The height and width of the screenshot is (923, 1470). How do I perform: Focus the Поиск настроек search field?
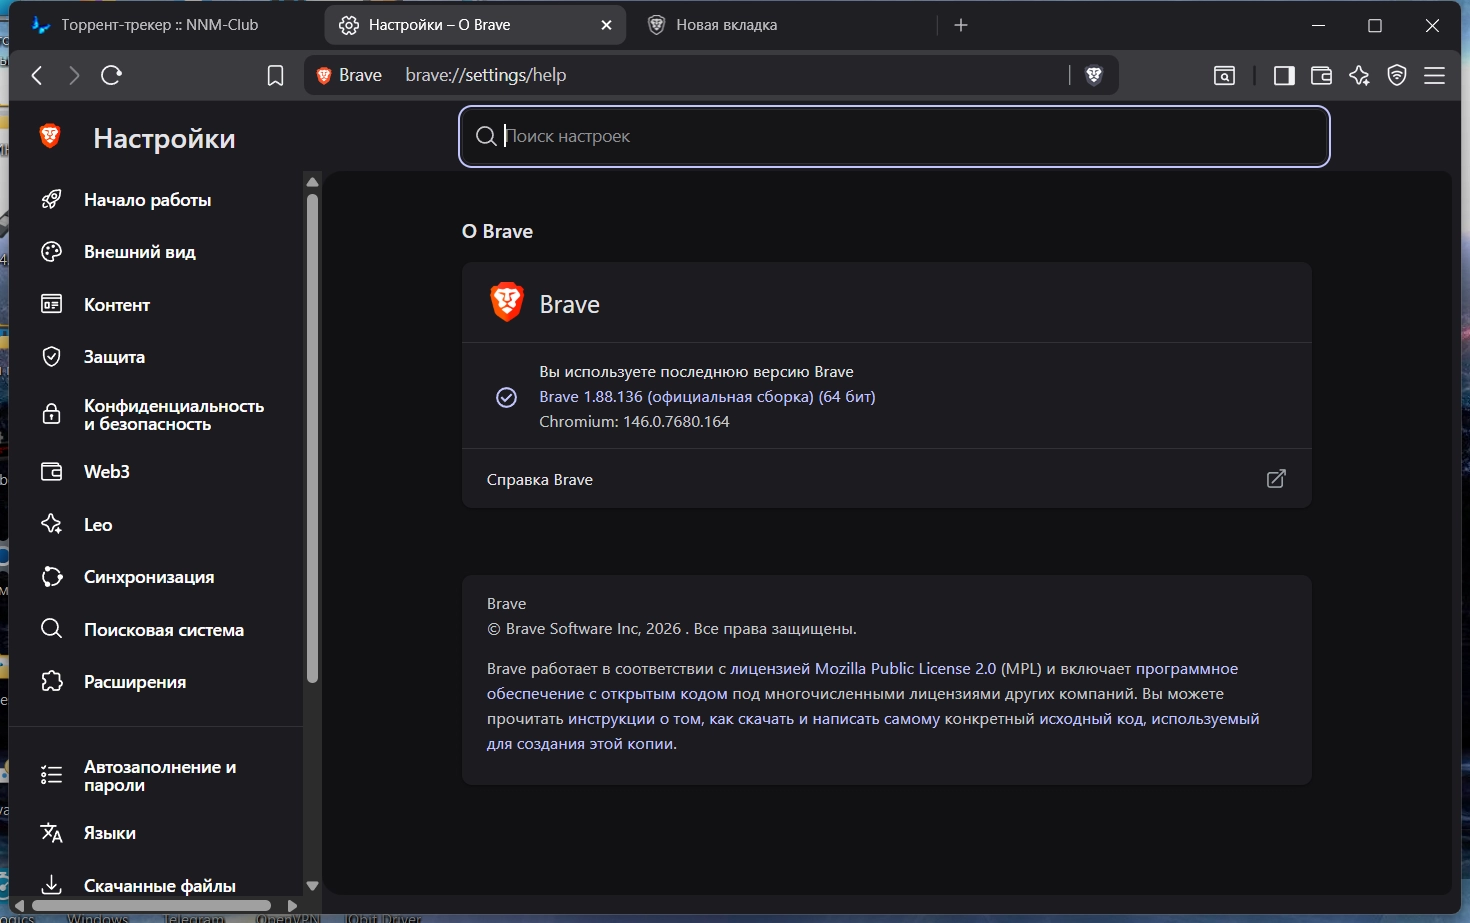[894, 136]
